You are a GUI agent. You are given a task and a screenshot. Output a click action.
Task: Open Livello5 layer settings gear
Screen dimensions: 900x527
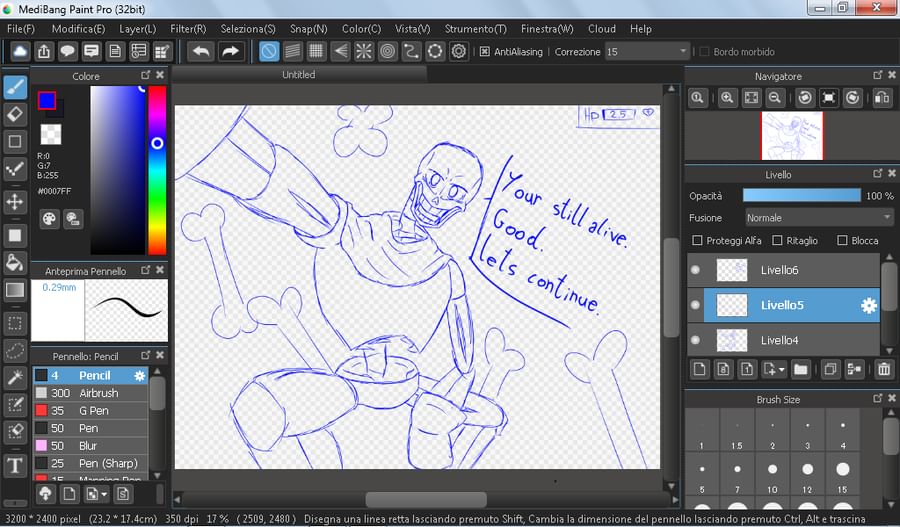point(869,305)
